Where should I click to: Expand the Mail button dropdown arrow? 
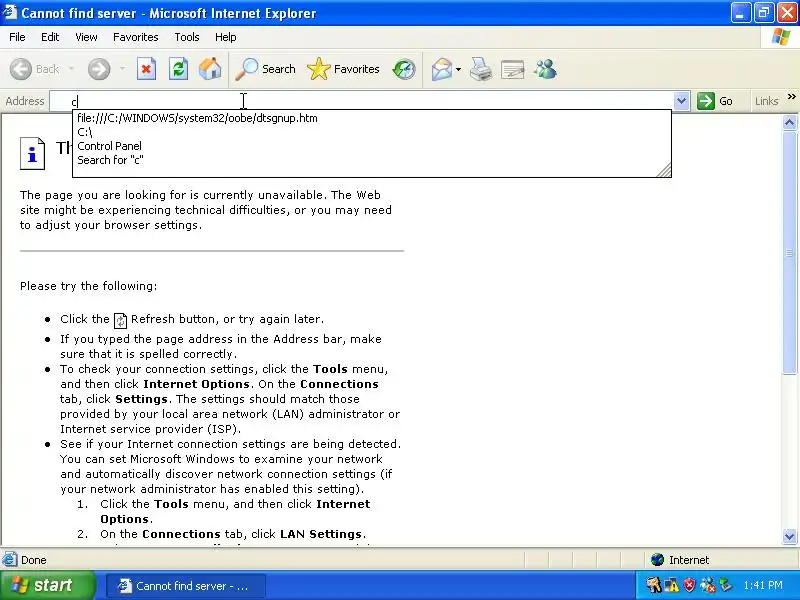point(458,69)
